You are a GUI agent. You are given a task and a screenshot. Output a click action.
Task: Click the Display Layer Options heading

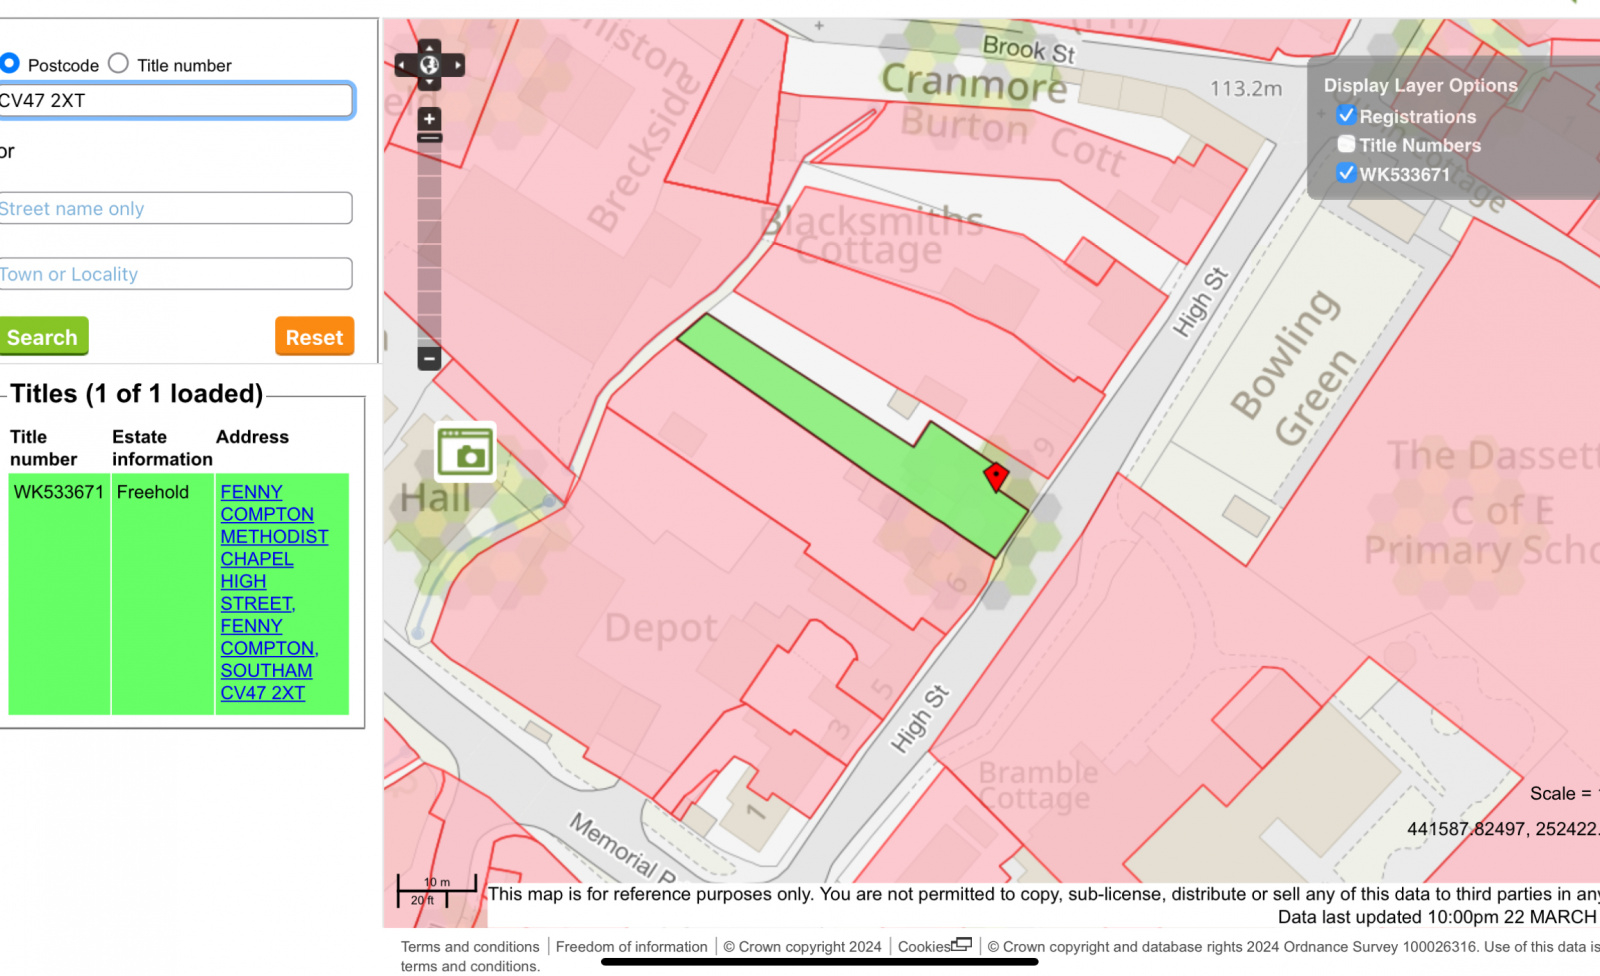point(1420,86)
